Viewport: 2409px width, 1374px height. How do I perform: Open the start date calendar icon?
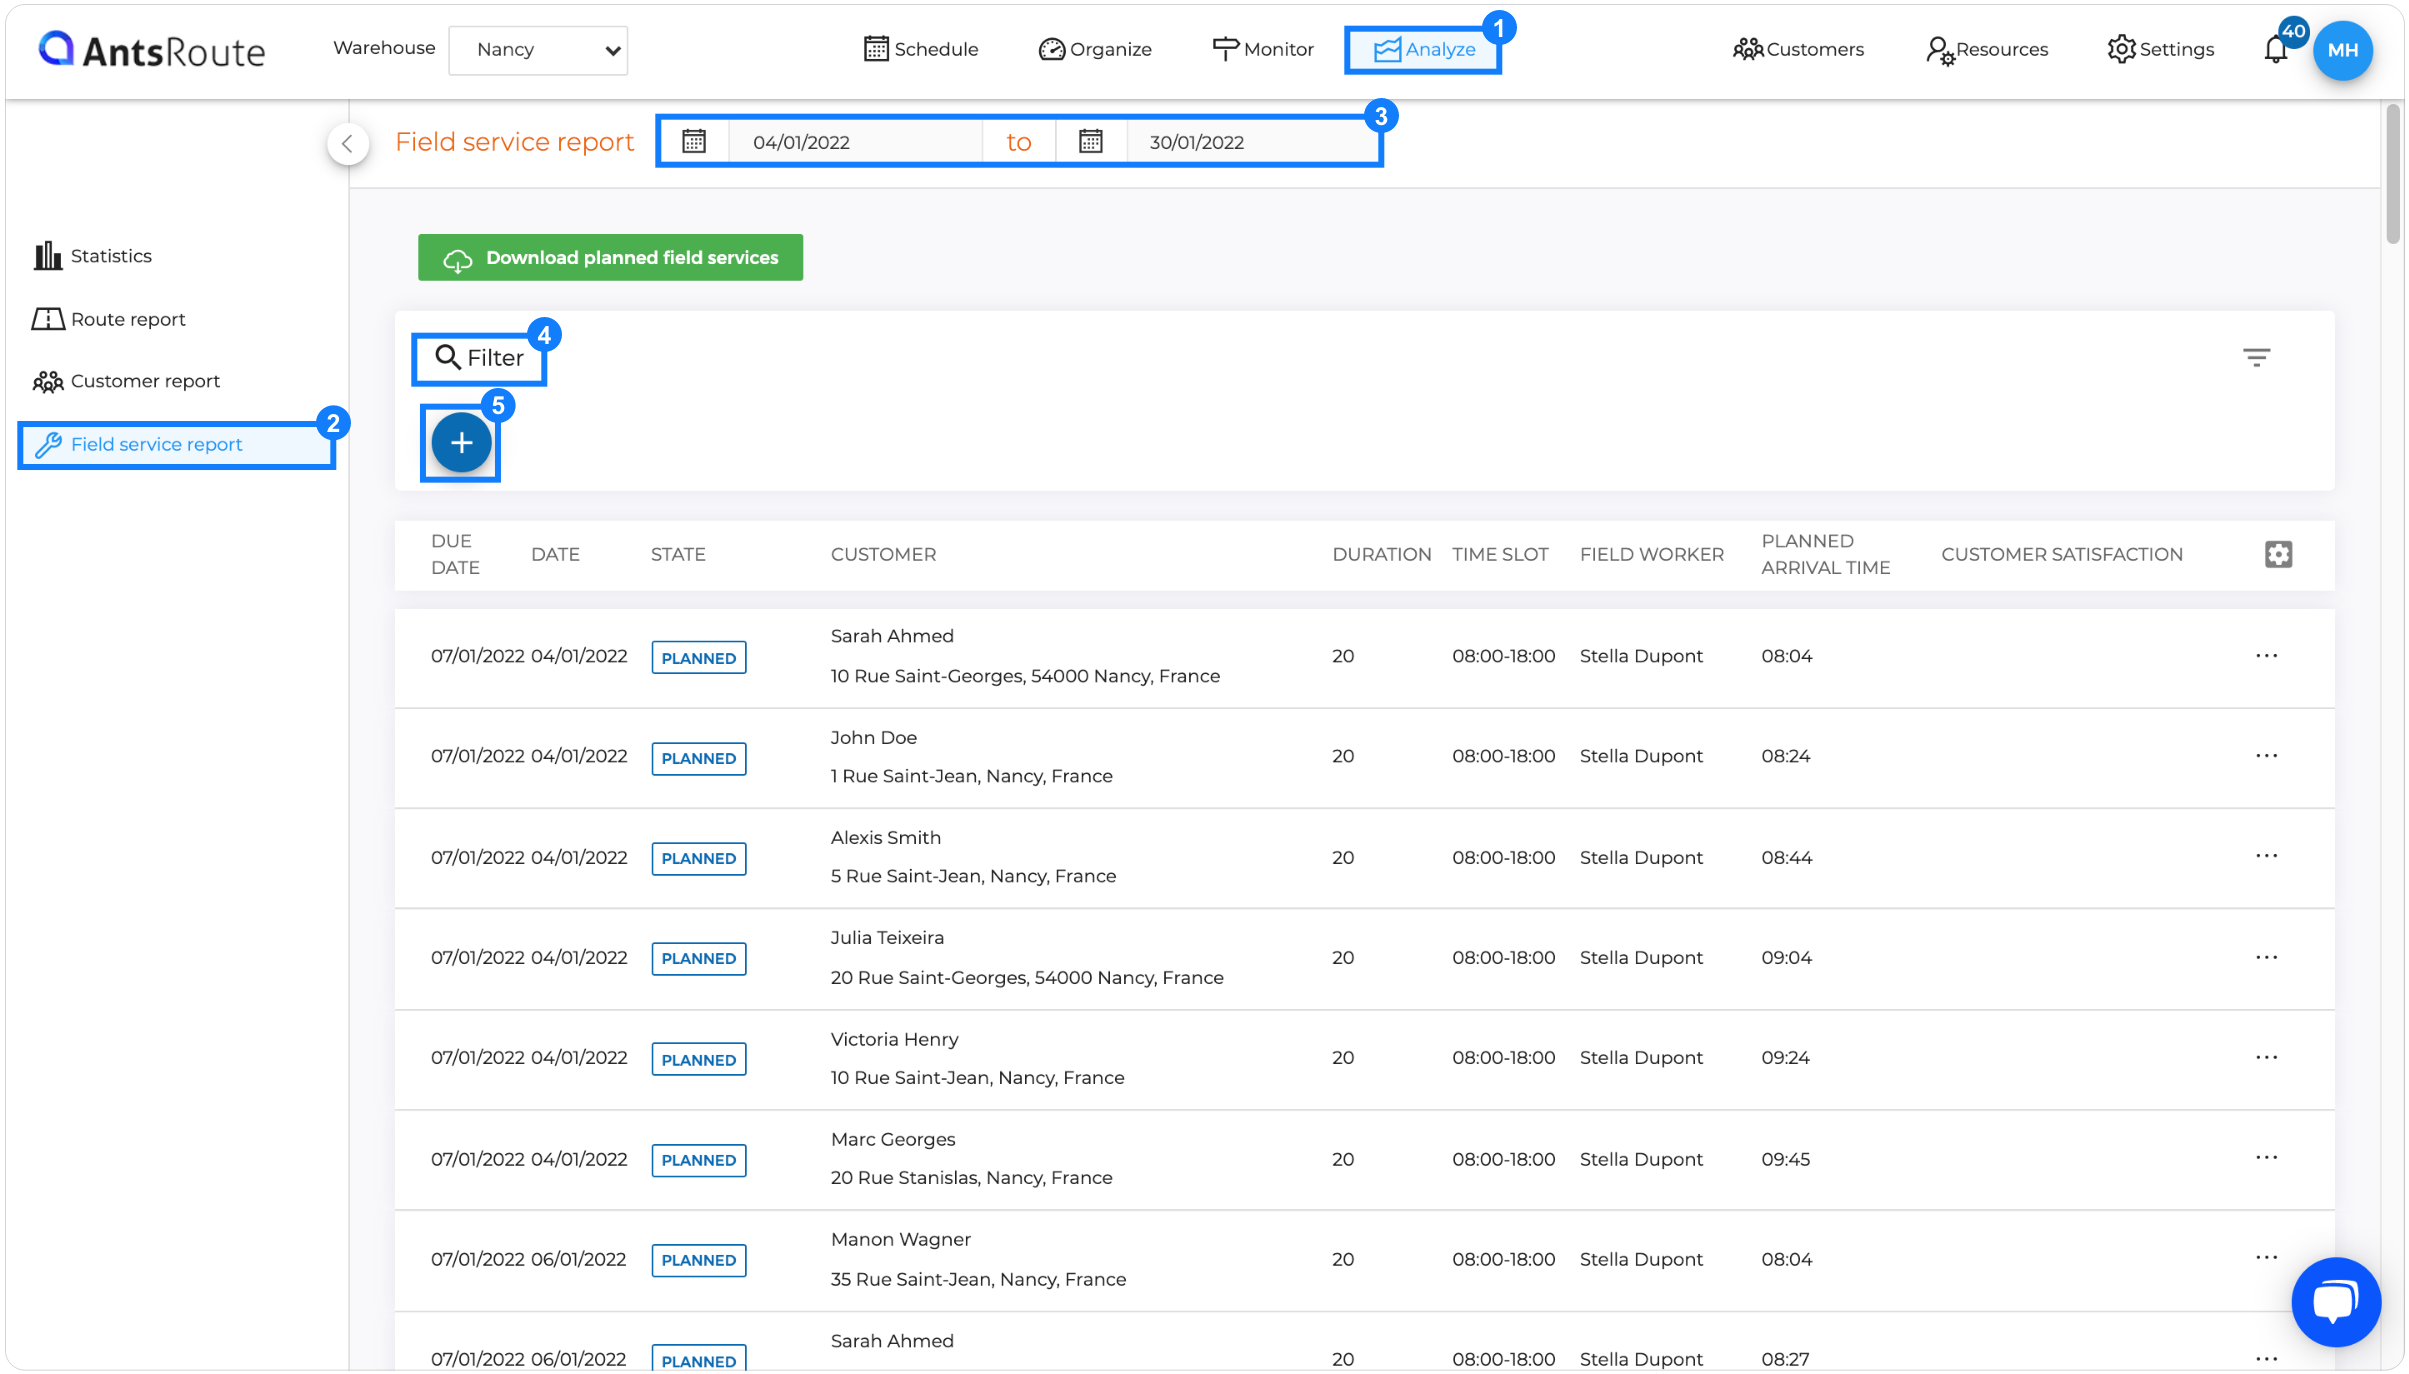coord(694,141)
